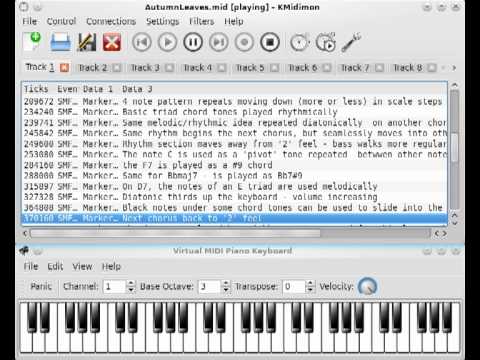Click the horizontal scrollbar of event list
This screenshot has height=360, width=480.
[x=175, y=234]
